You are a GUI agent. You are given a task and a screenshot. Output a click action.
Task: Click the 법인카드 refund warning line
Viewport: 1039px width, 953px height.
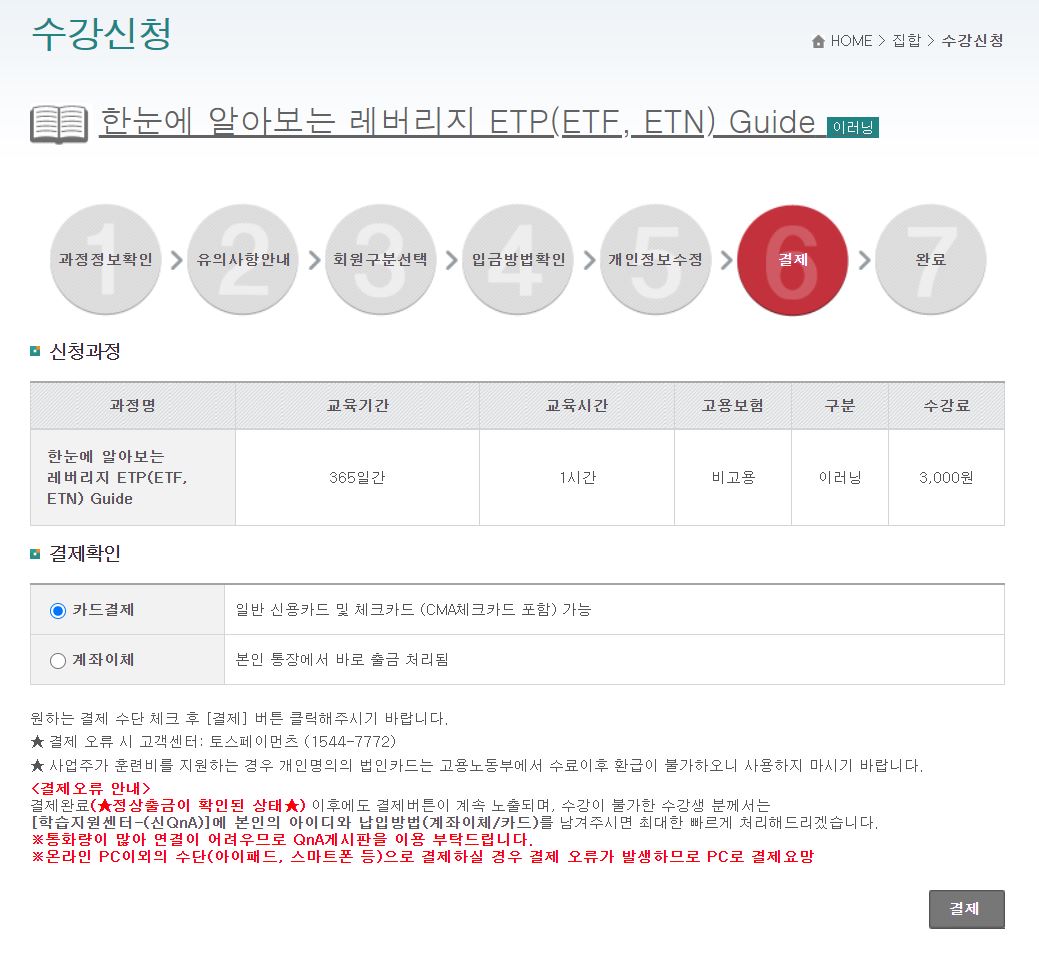pyautogui.click(x=477, y=765)
